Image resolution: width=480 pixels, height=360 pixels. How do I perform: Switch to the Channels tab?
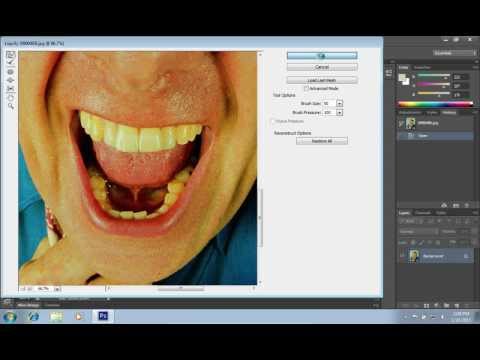[422, 213]
